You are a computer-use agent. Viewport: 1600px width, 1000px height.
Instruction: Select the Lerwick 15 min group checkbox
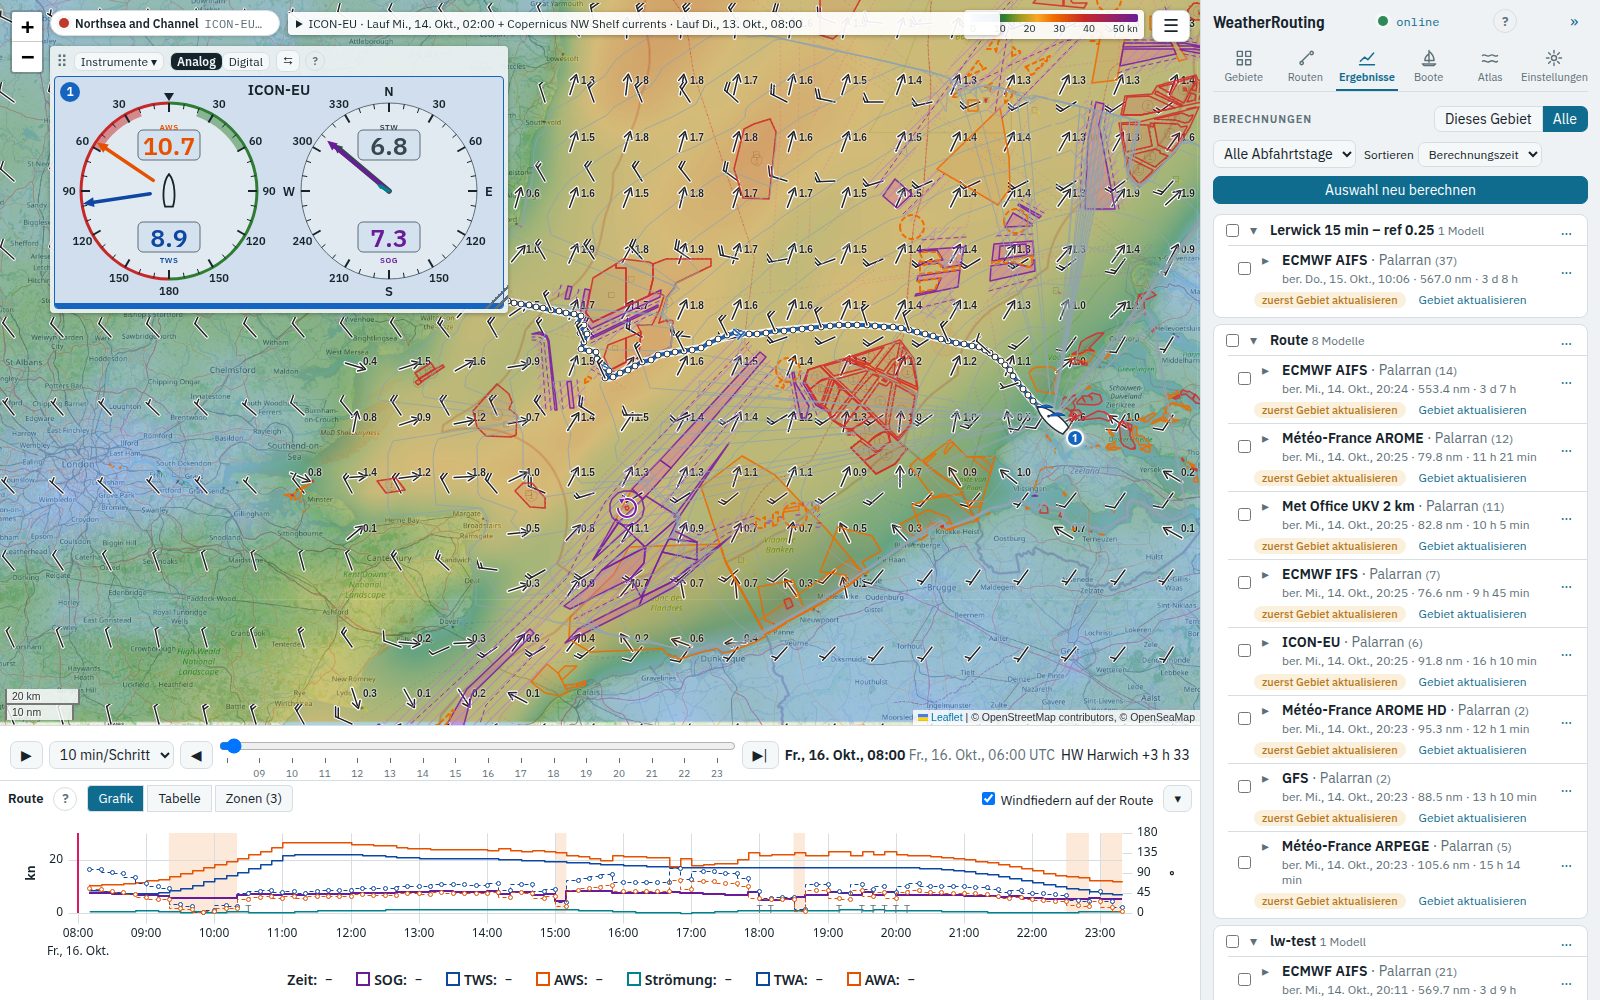pos(1232,231)
